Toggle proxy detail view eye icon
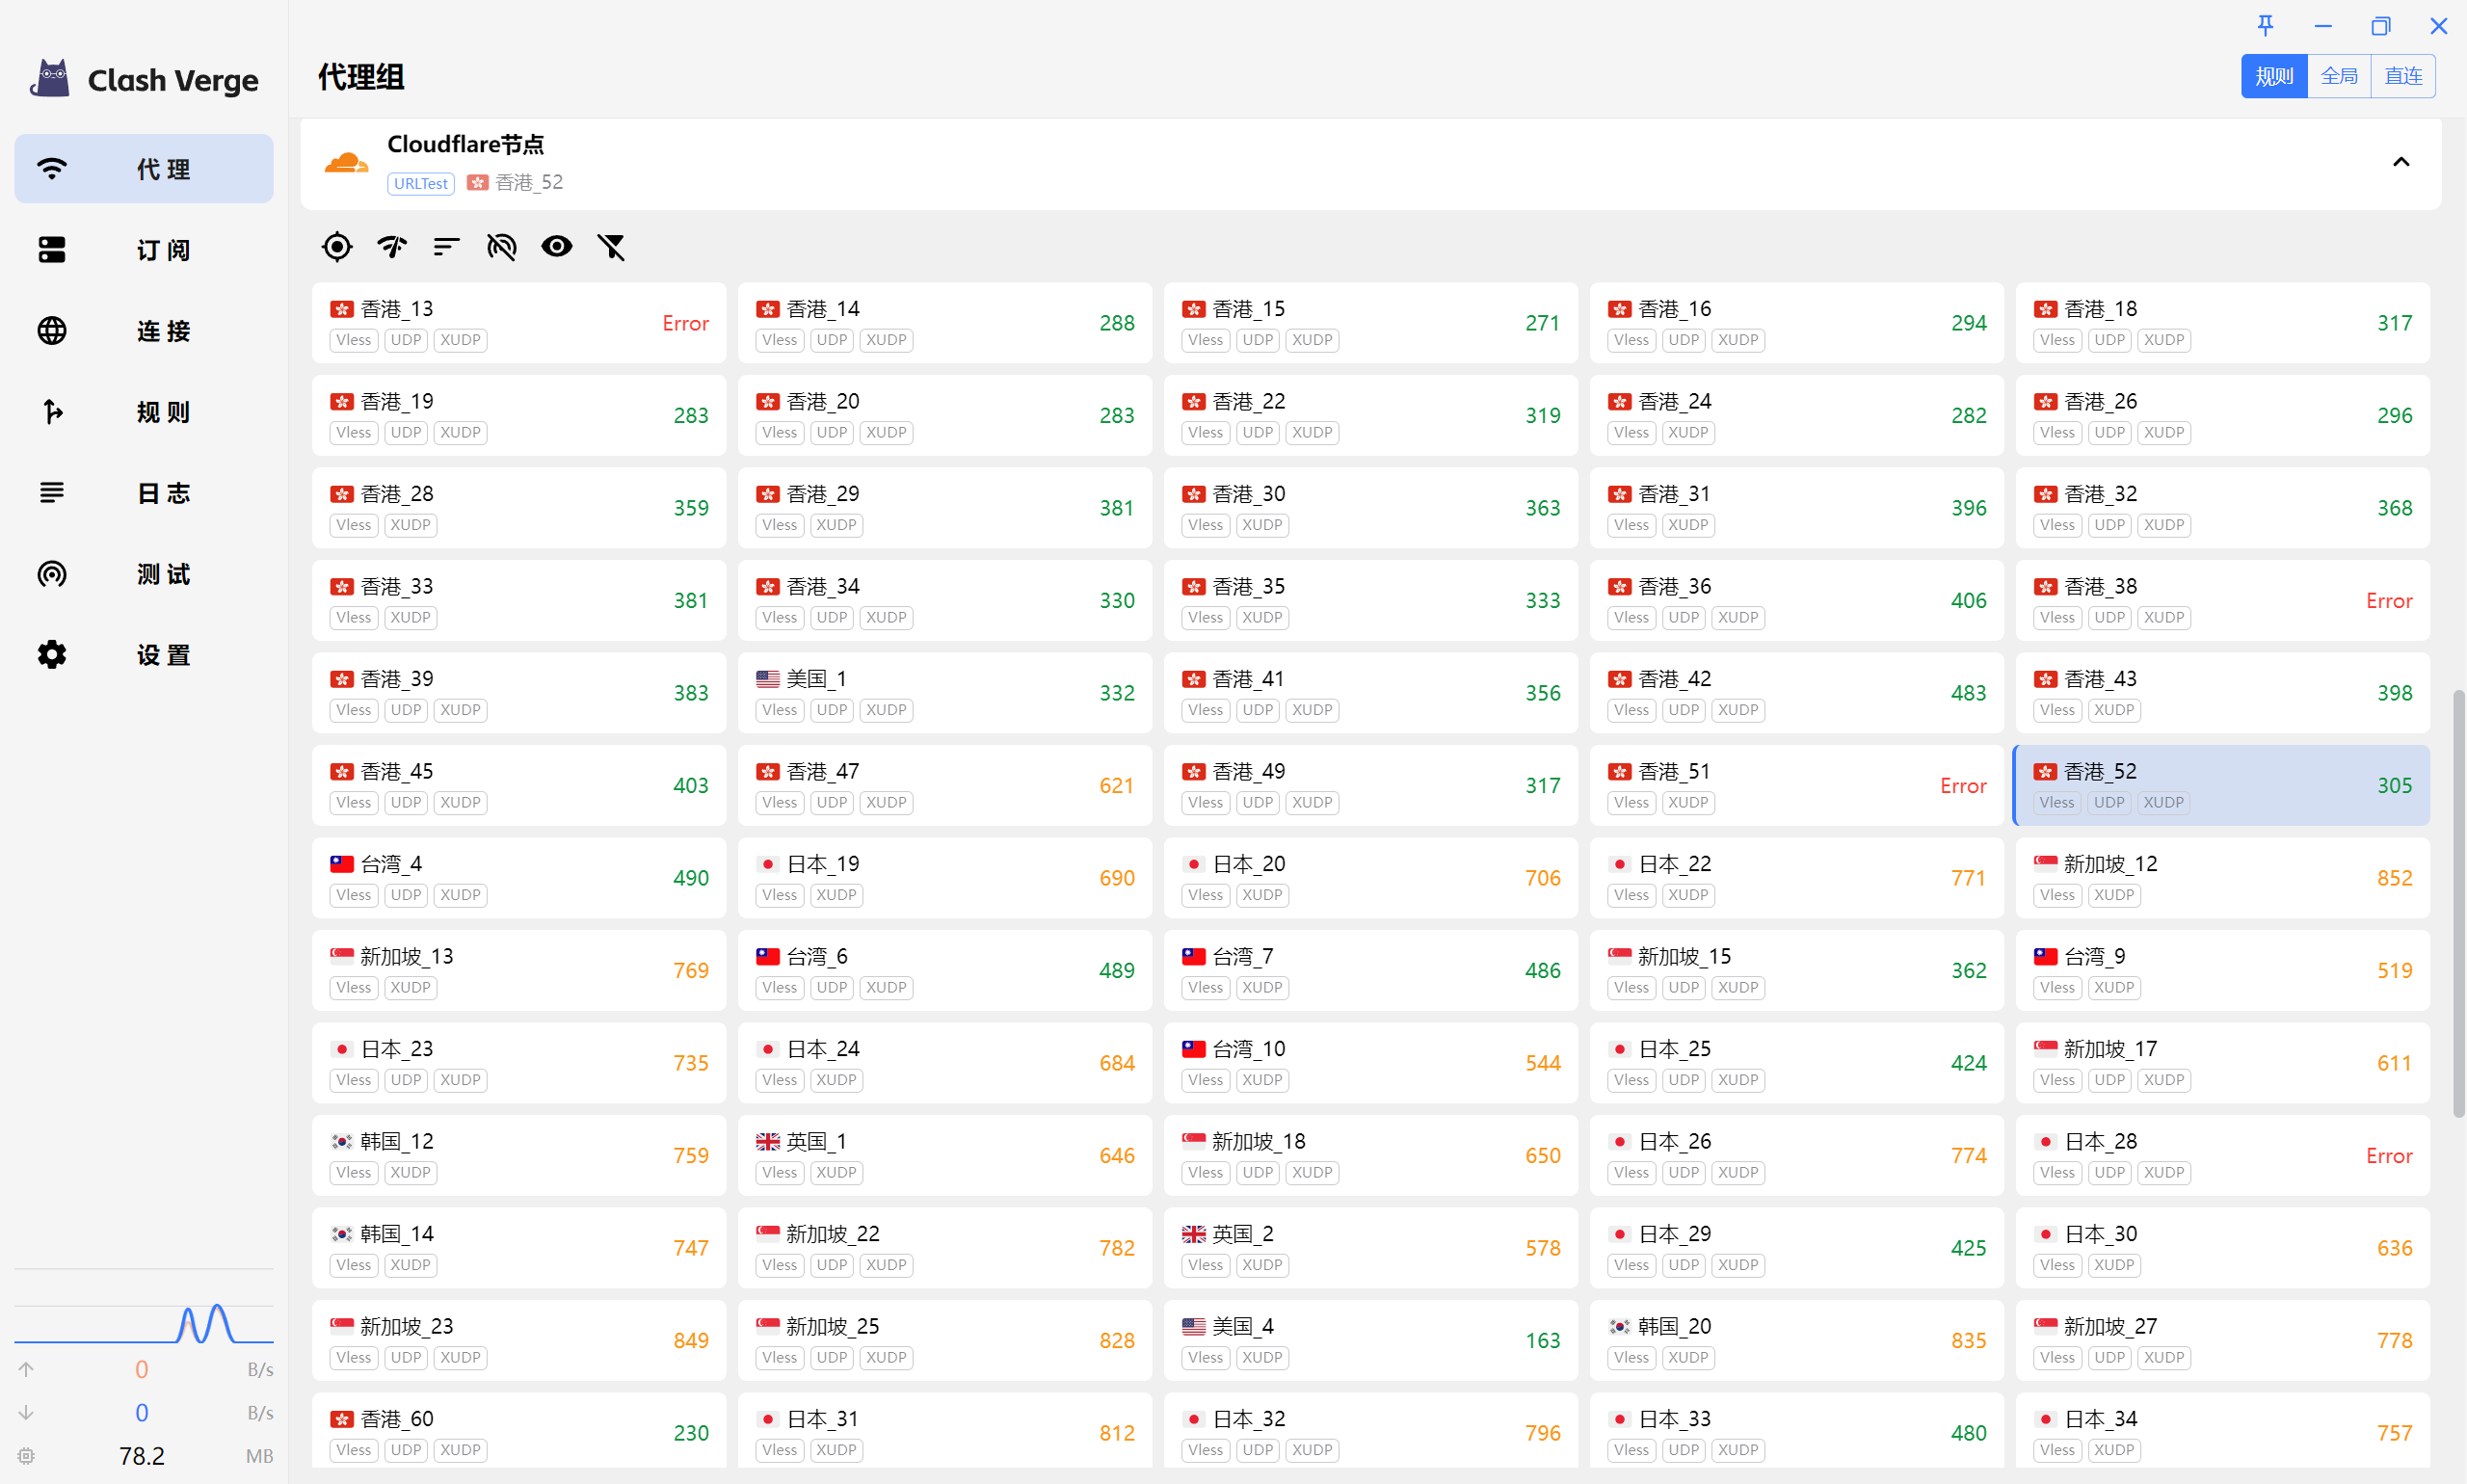Screen dimensions: 2467x1484 [x=557, y=246]
